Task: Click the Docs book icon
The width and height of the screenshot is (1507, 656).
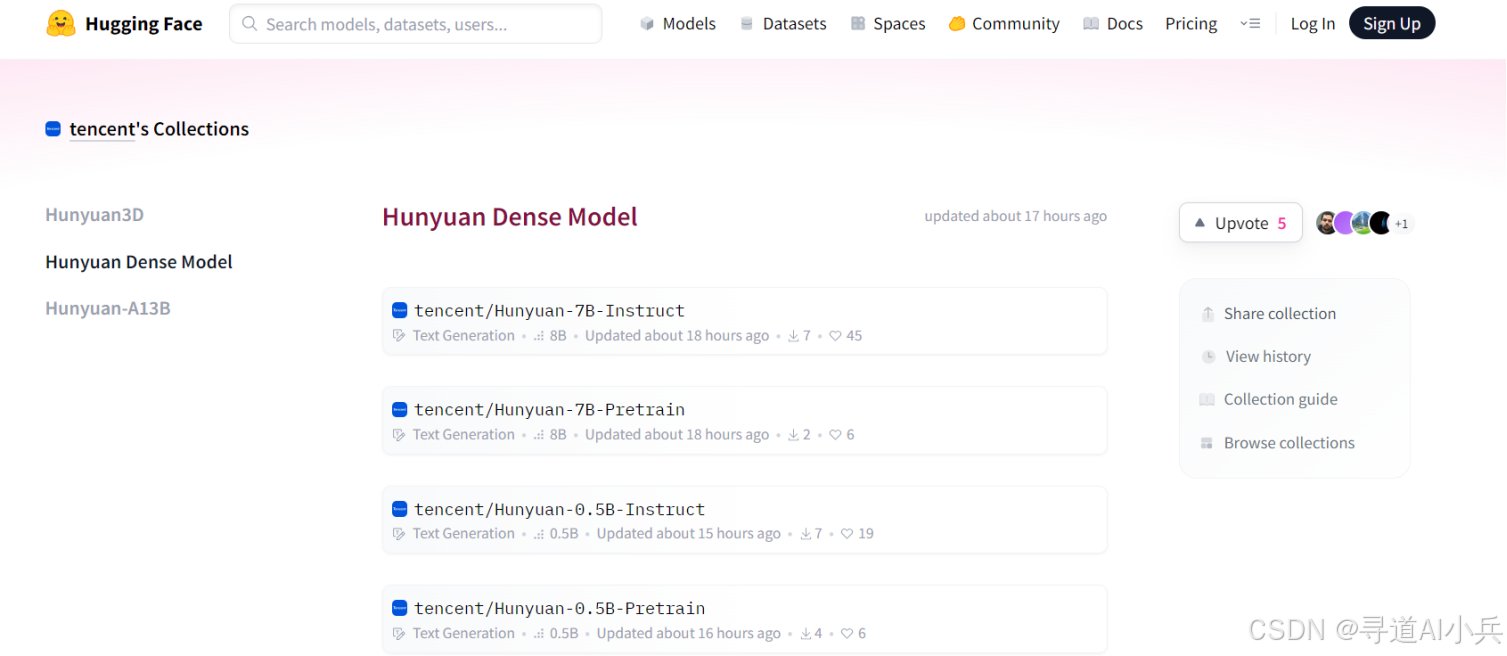Action: (x=1091, y=24)
